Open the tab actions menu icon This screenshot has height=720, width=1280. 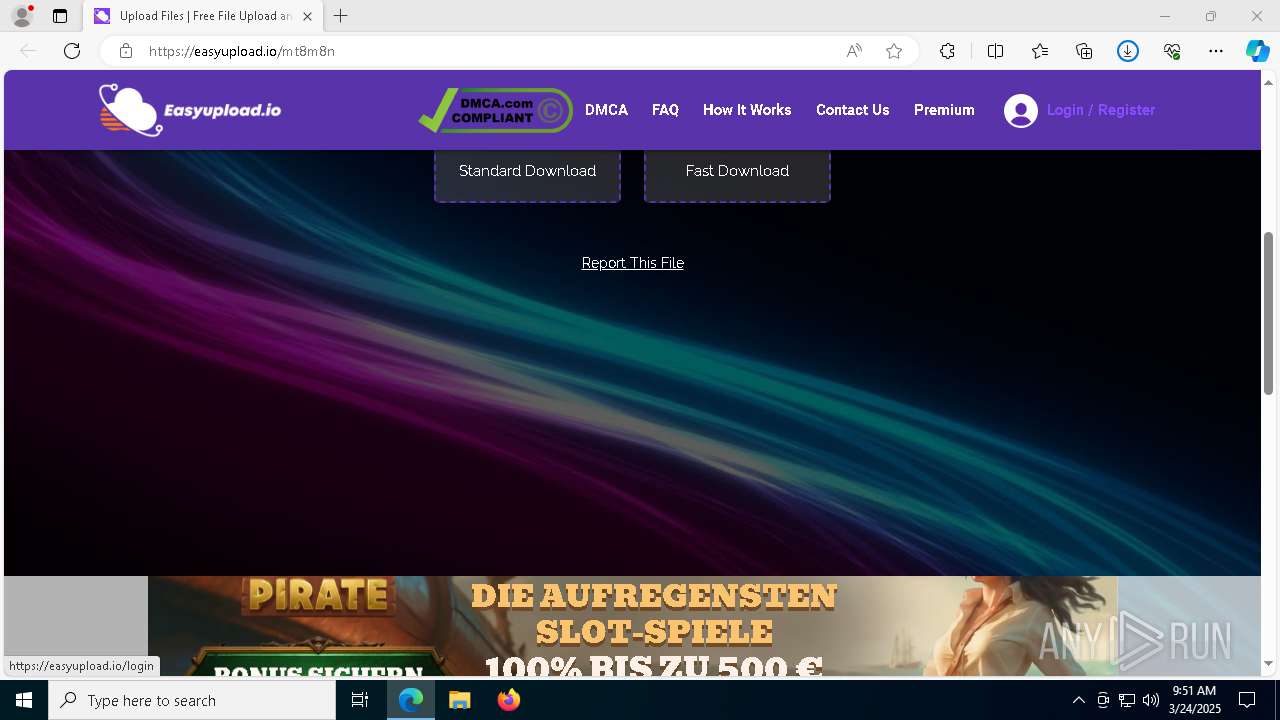point(60,16)
